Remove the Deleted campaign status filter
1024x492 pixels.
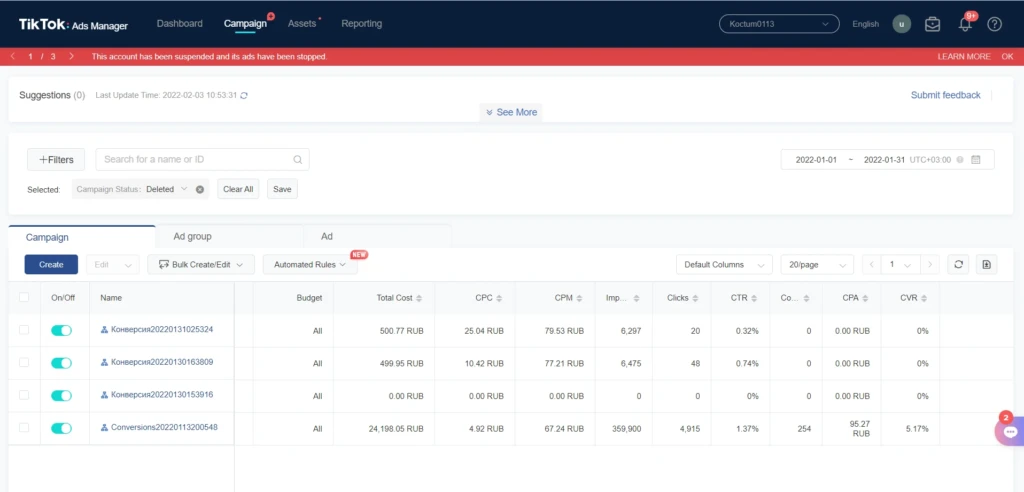[200, 189]
